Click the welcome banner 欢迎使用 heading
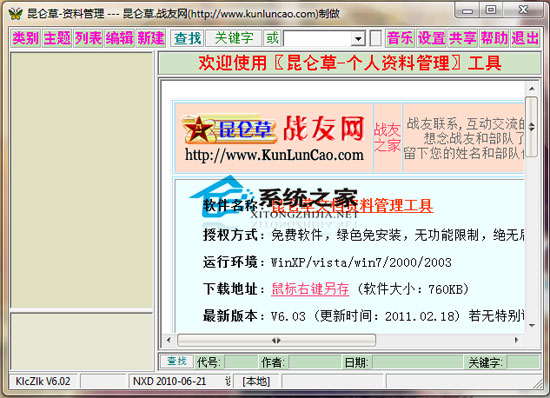 coord(350,63)
